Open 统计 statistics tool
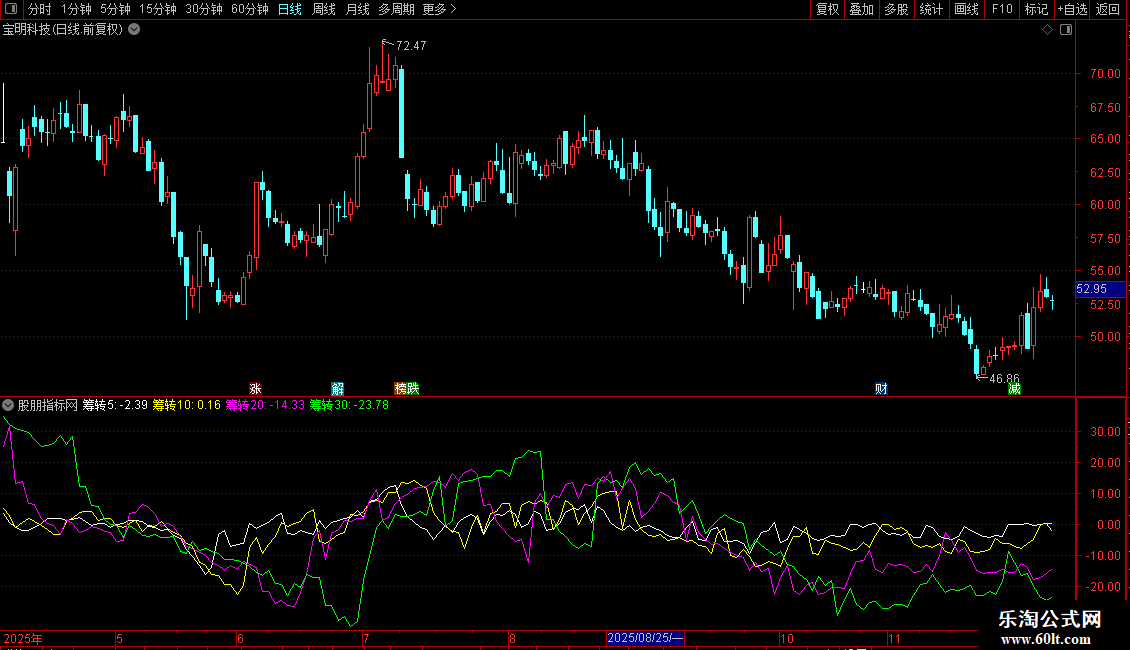This screenshot has height=650, width=1130. (931, 9)
